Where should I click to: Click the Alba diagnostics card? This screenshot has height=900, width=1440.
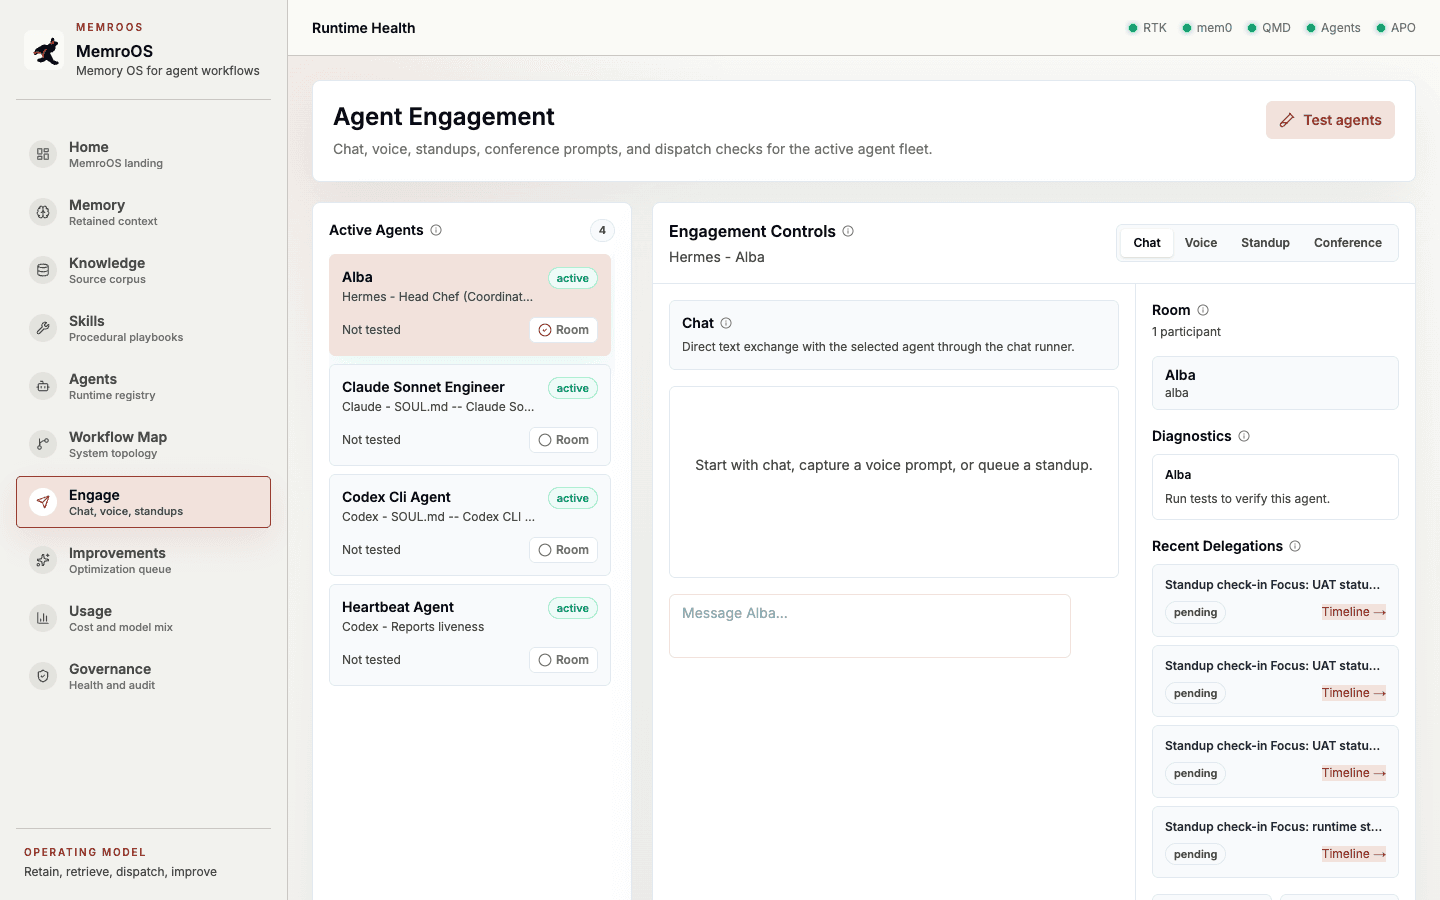tap(1275, 487)
